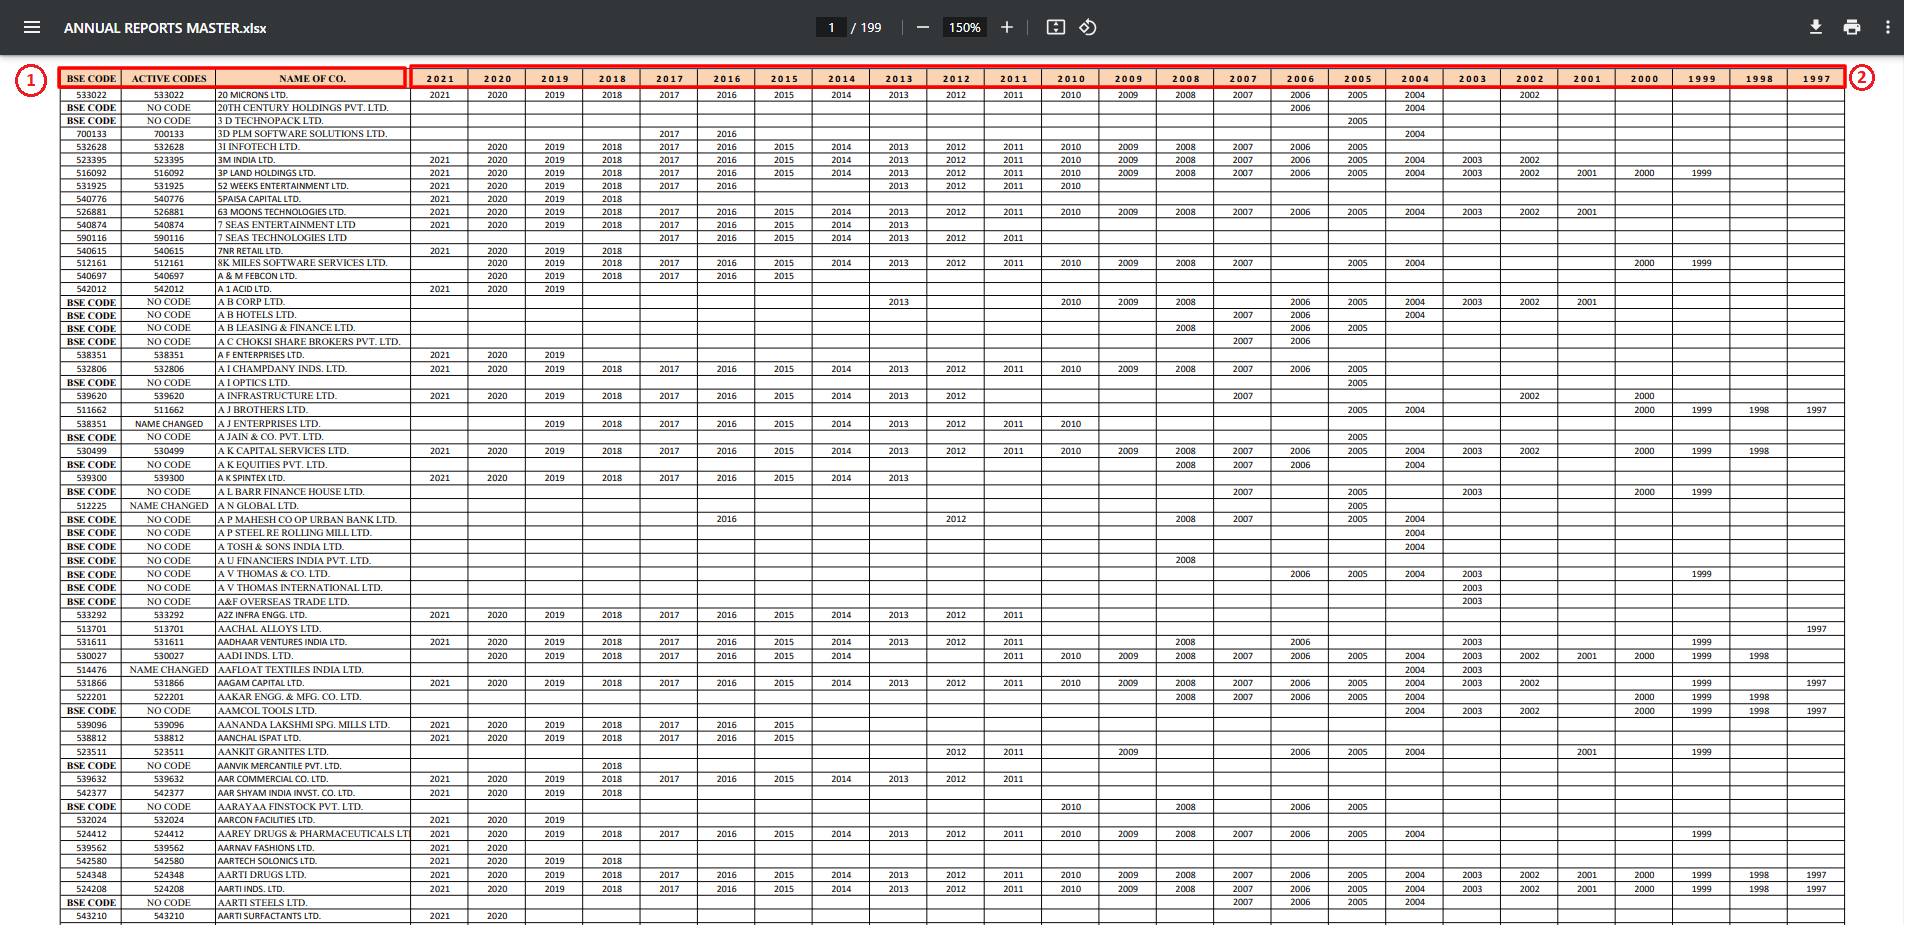1918x925 pixels.
Task: Zoom in with the plus icon
Action: point(1007,27)
